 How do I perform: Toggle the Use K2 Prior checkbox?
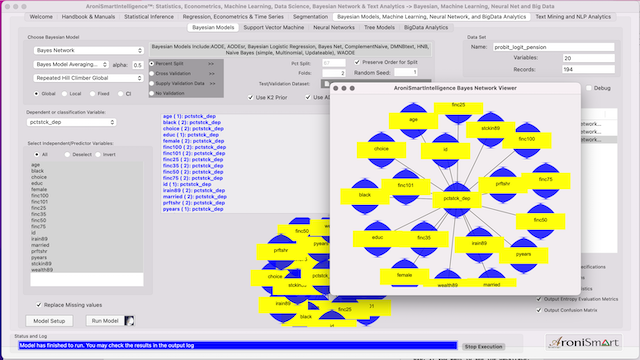pos(251,98)
